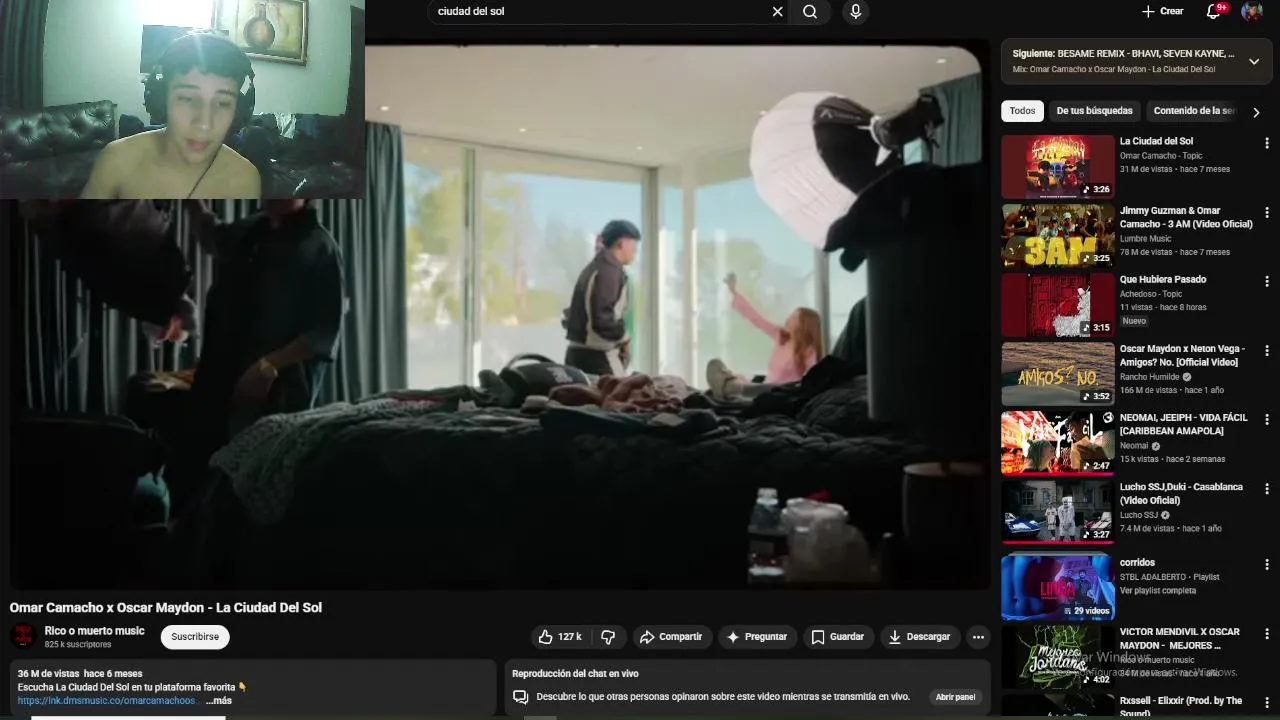
Task: Click the webcam overlay video
Action: pos(182,99)
